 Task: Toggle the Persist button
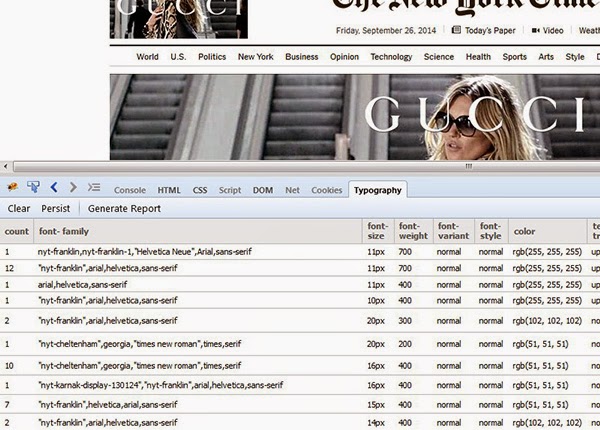tap(55, 208)
